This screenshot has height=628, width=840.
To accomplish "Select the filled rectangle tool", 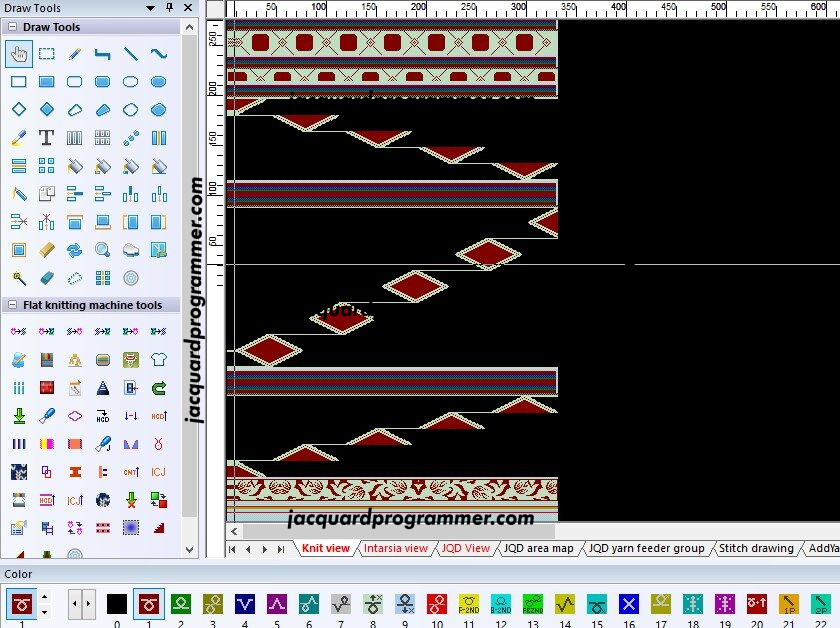I will pos(47,81).
